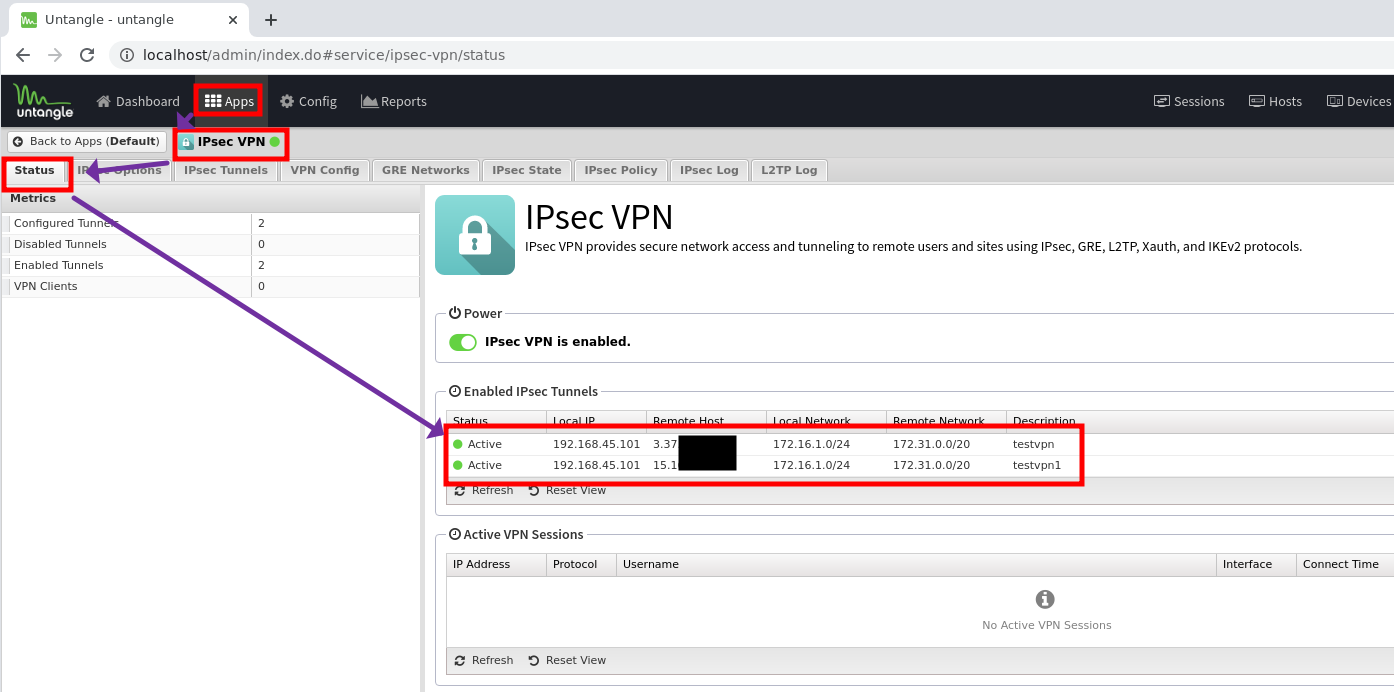Switch to the VPN Config tab
Image resolution: width=1394 pixels, height=692 pixels.
click(x=325, y=170)
